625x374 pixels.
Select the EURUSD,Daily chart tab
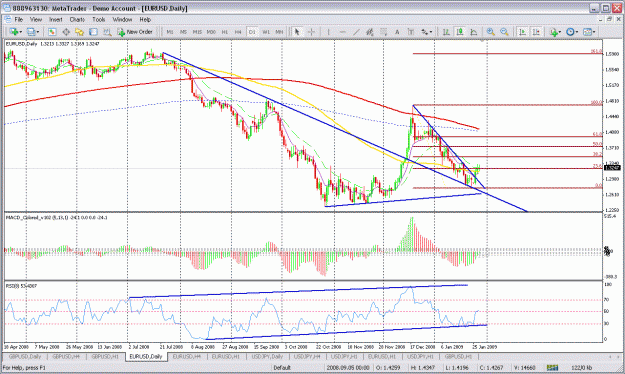pyautogui.click(x=145, y=356)
